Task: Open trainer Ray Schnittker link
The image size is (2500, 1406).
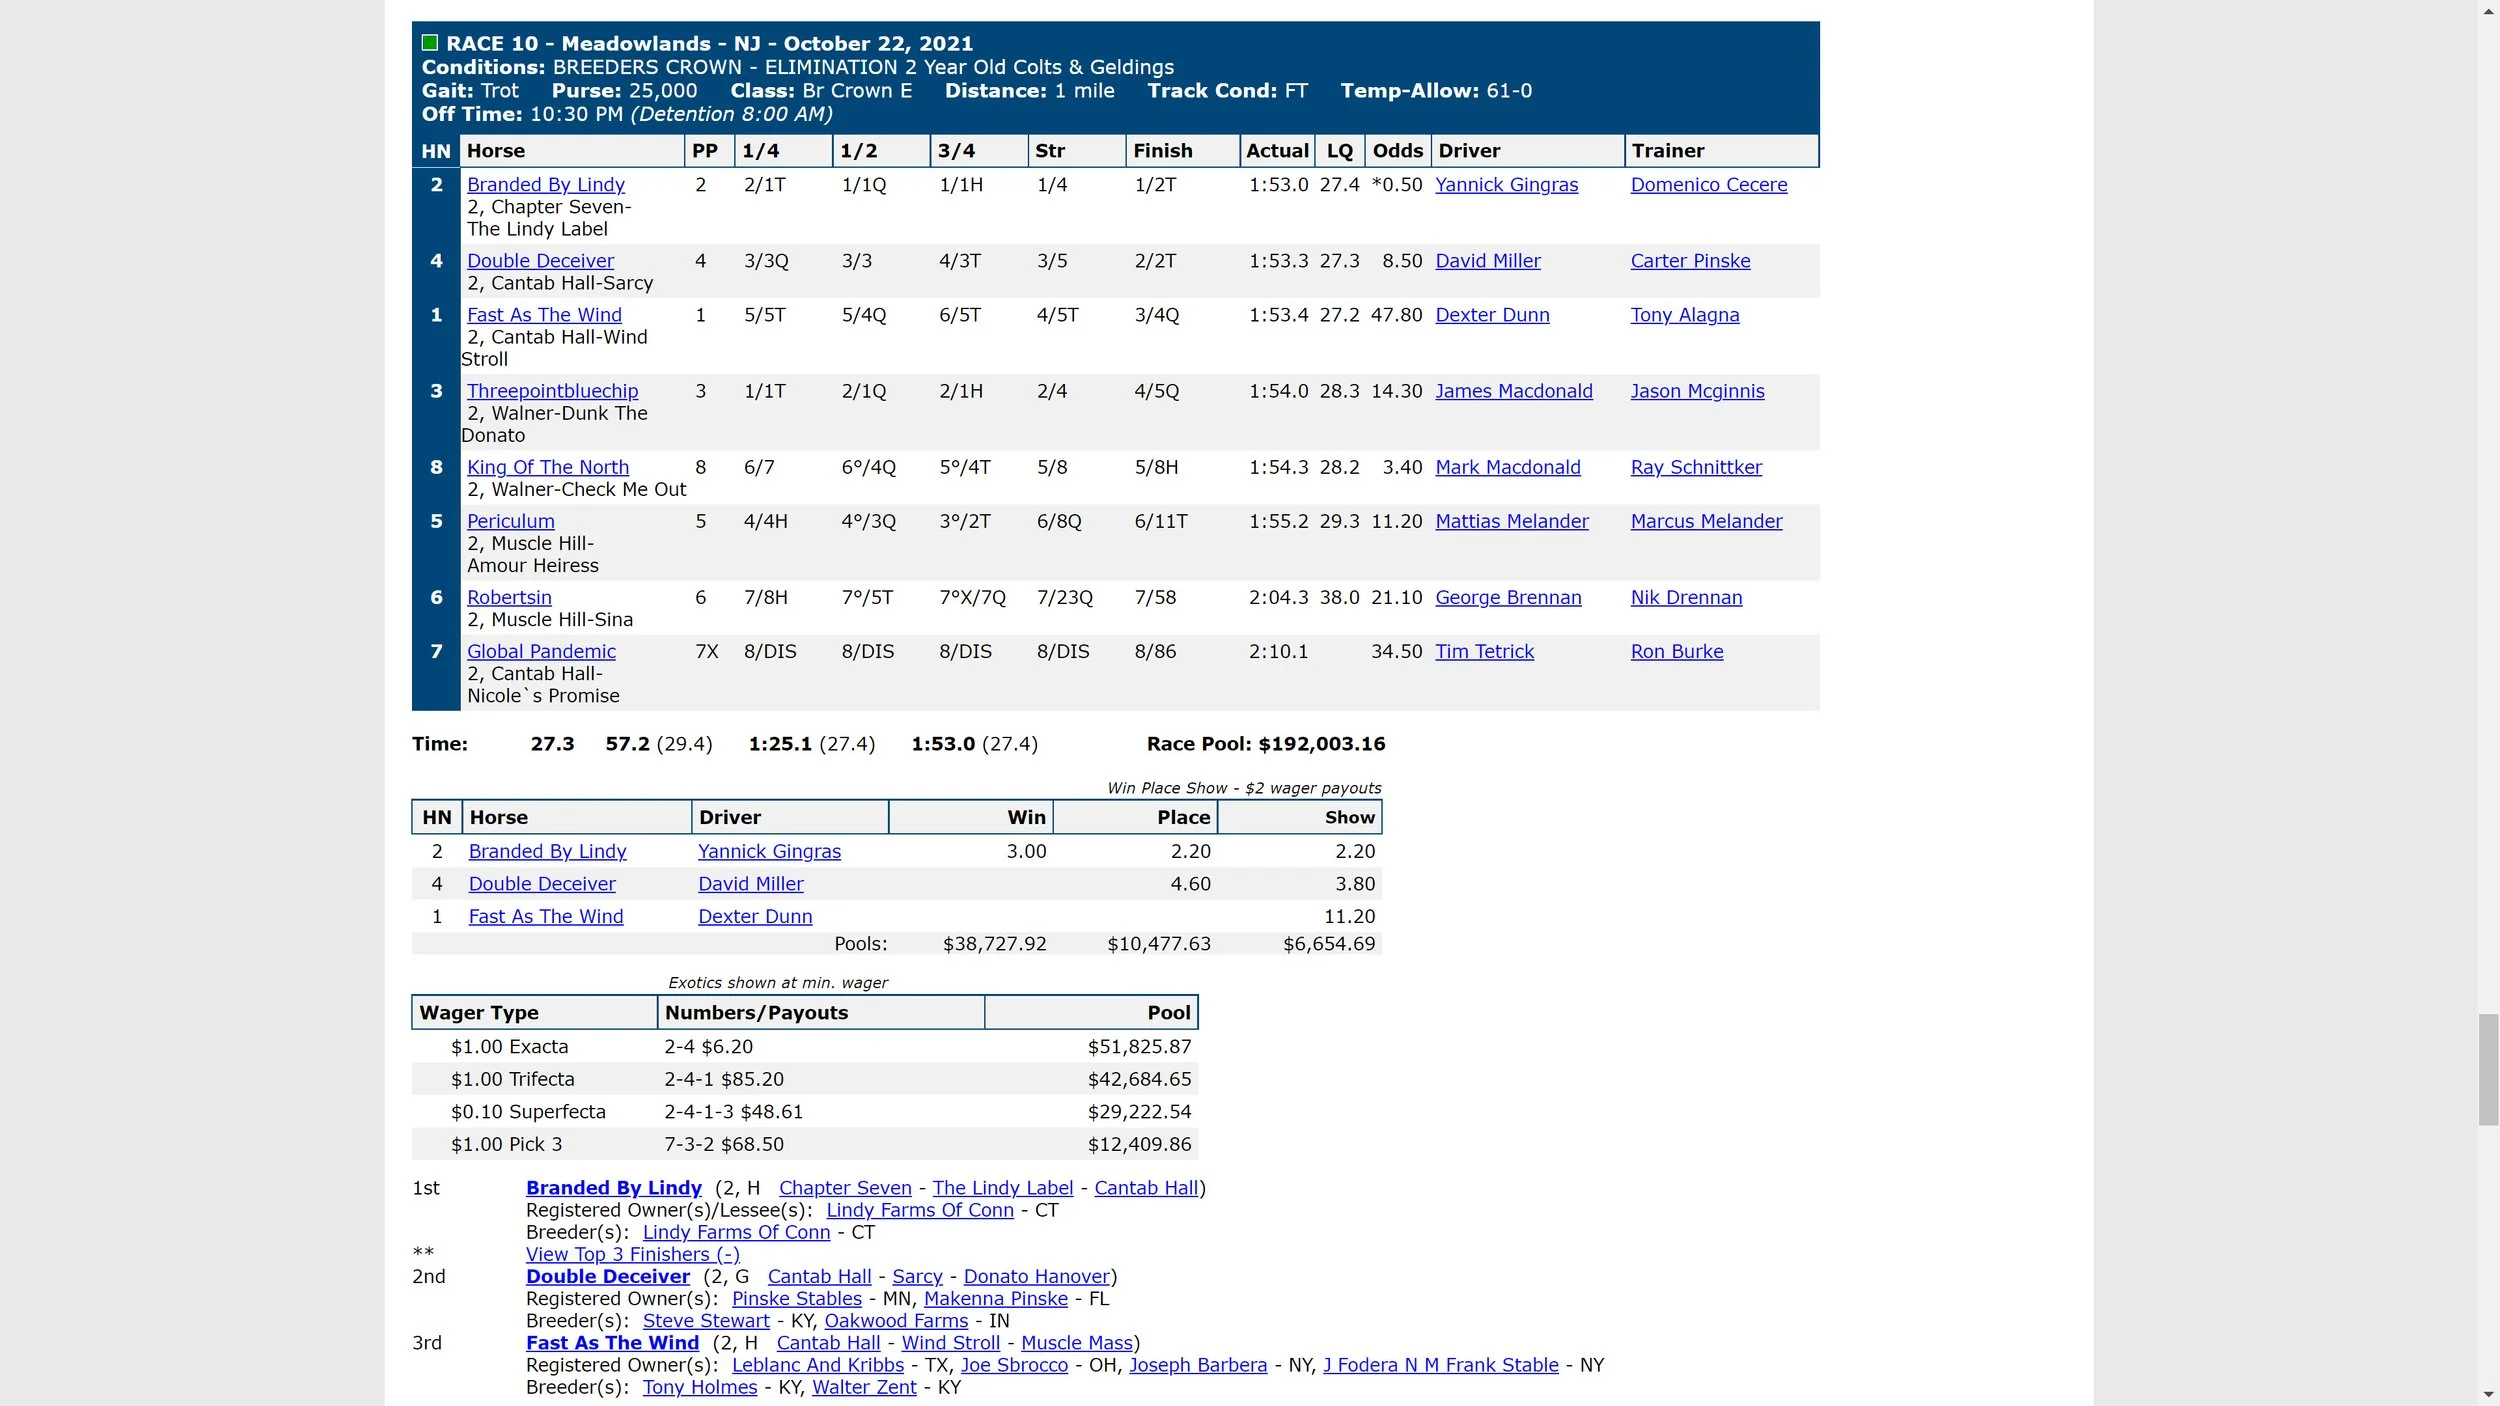Action: 1696,467
